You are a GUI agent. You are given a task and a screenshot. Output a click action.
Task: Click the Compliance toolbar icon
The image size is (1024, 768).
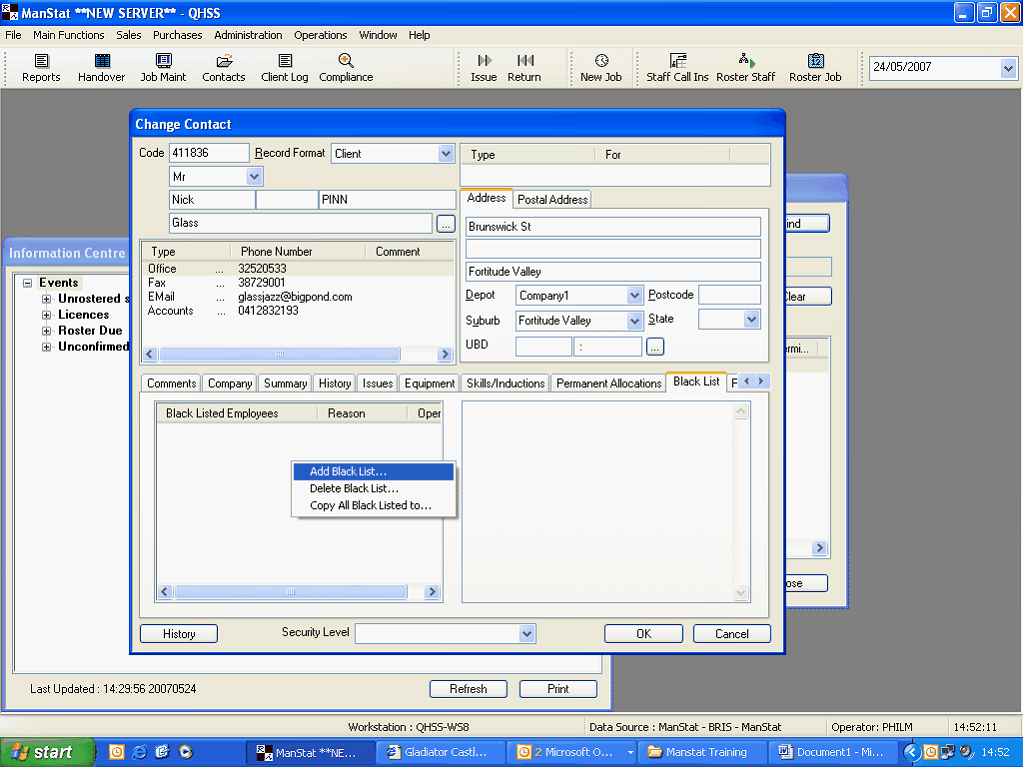pos(346,68)
